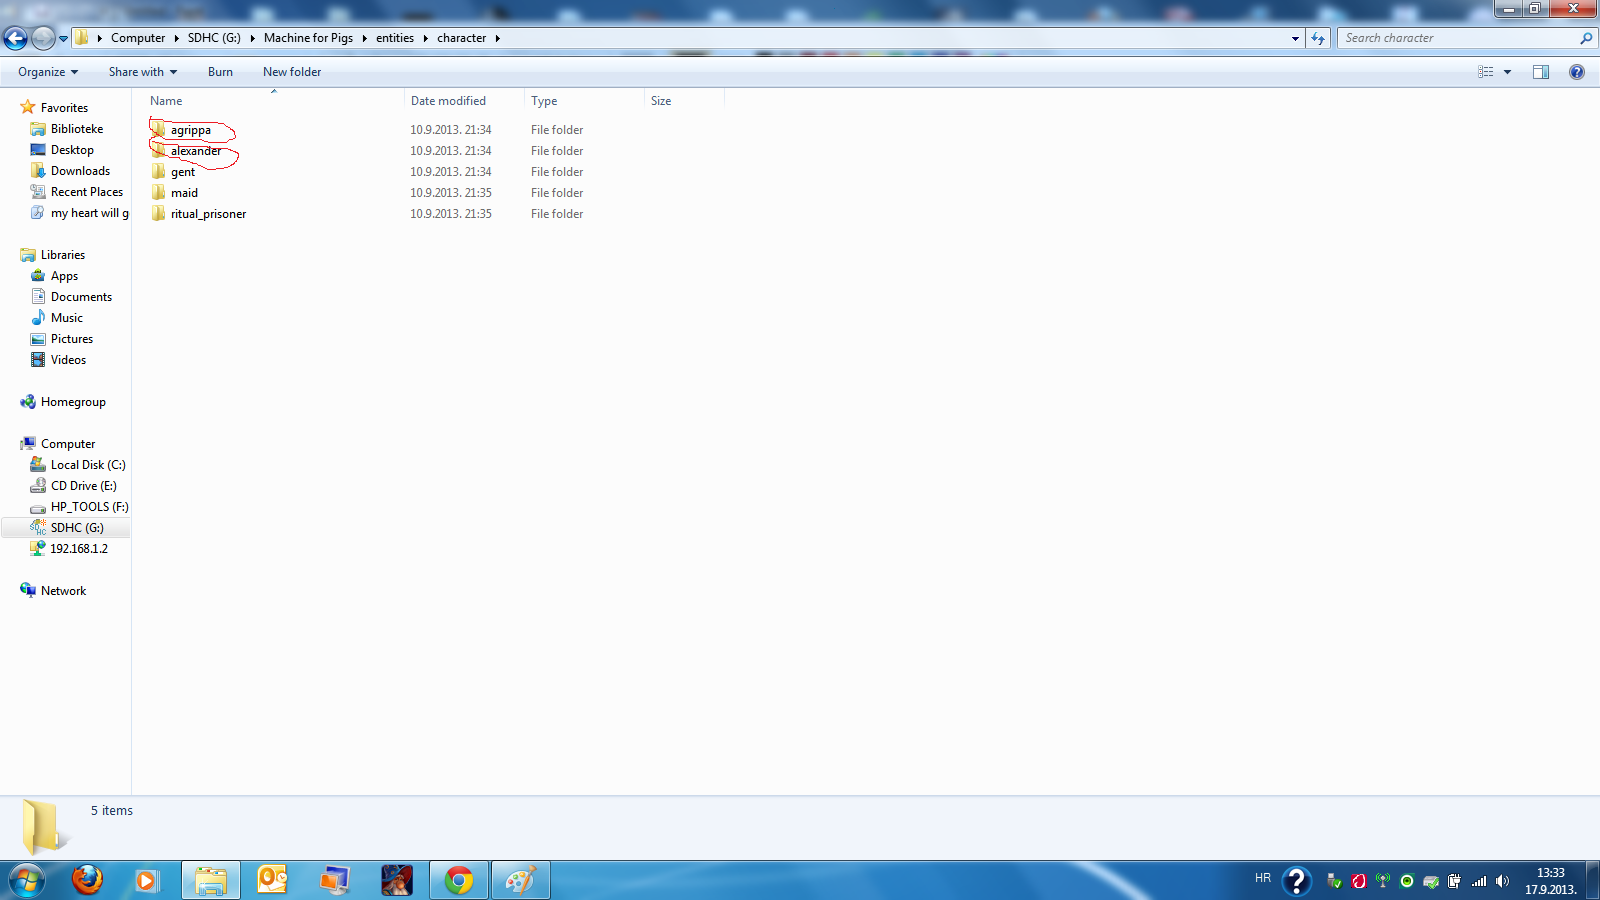Open the Videos library

click(58, 360)
